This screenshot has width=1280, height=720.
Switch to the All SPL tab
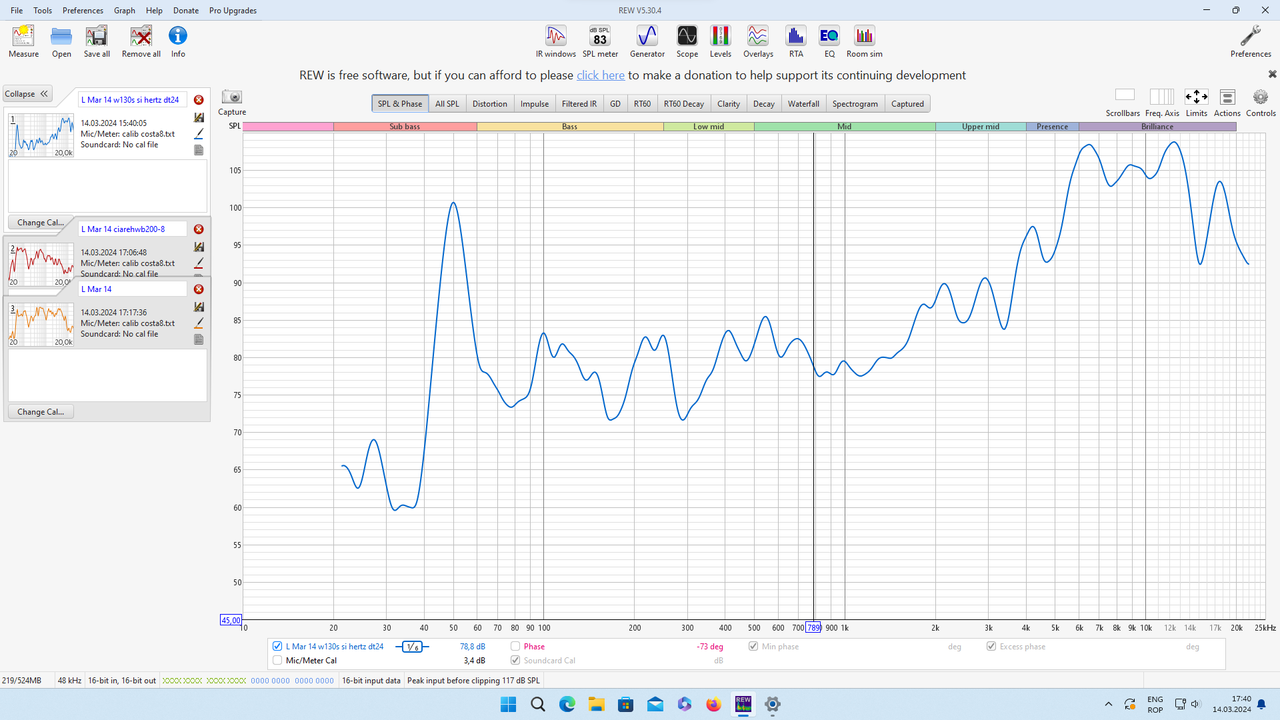coord(447,104)
